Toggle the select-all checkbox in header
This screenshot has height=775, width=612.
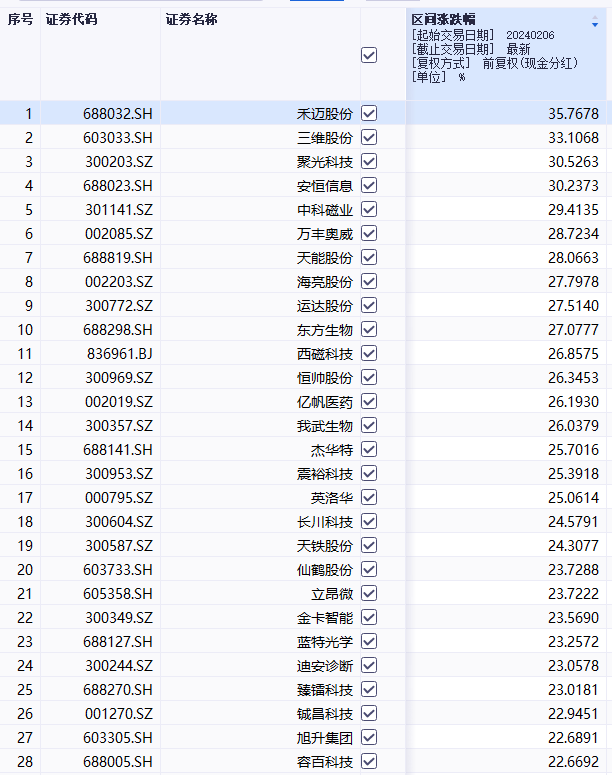369,55
